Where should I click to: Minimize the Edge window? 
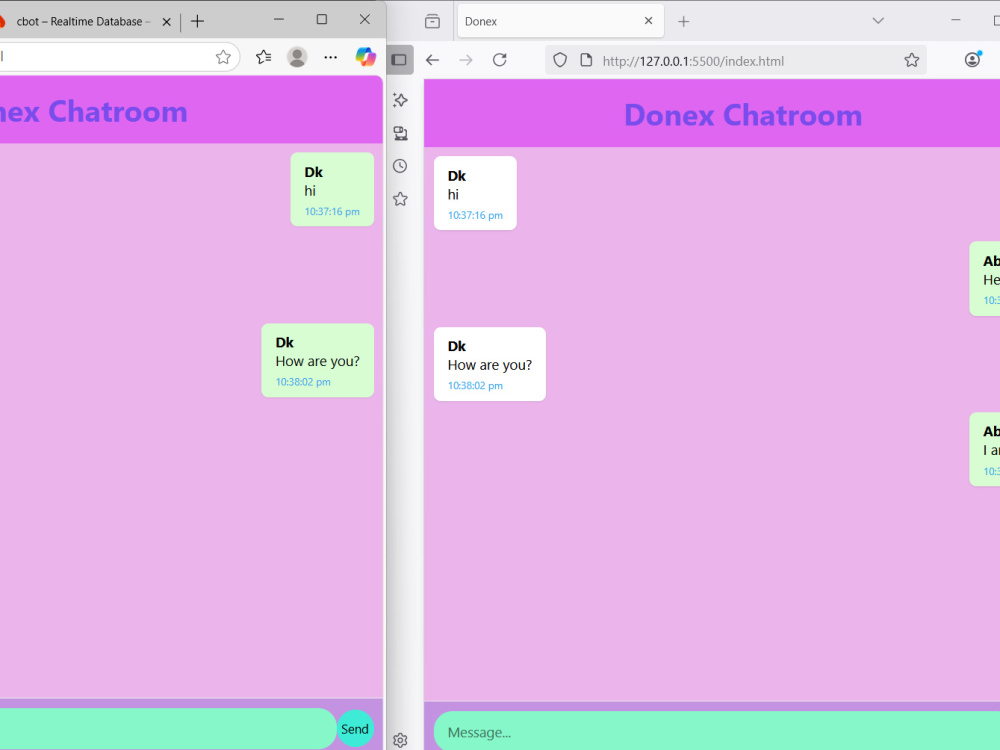[x=279, y=20]
